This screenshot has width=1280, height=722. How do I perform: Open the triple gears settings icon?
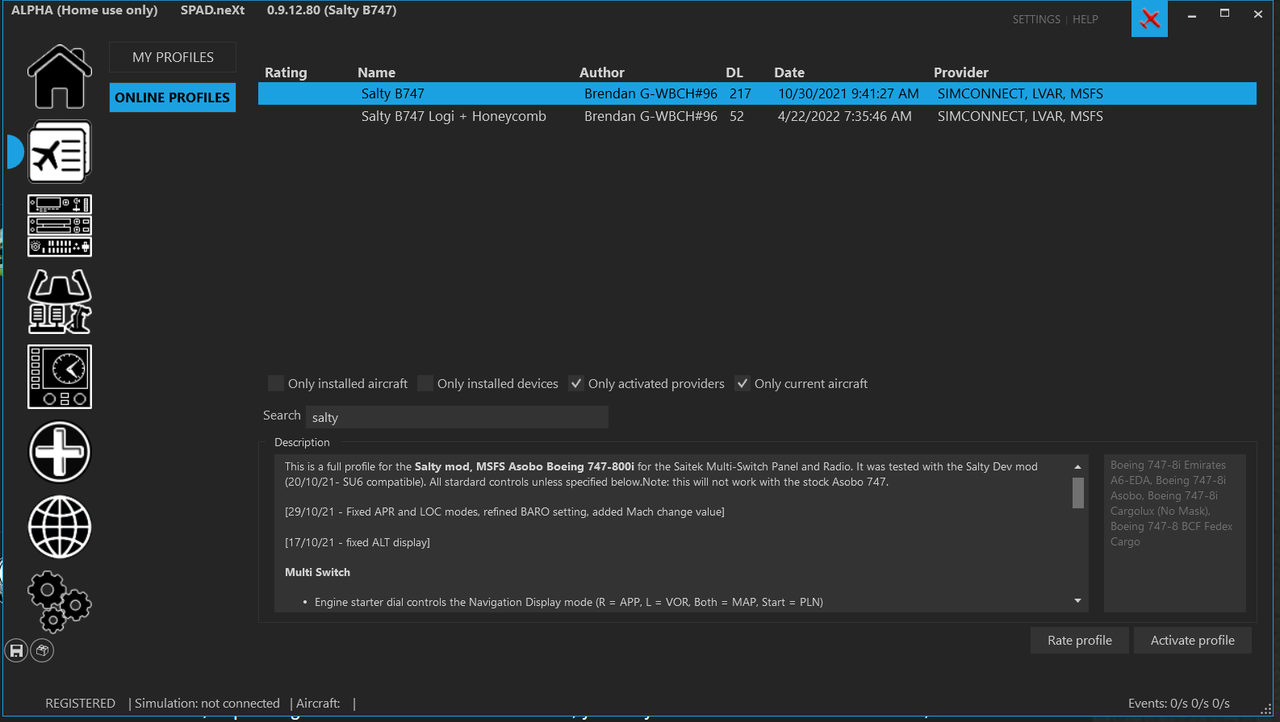click(x=60, y=602)
